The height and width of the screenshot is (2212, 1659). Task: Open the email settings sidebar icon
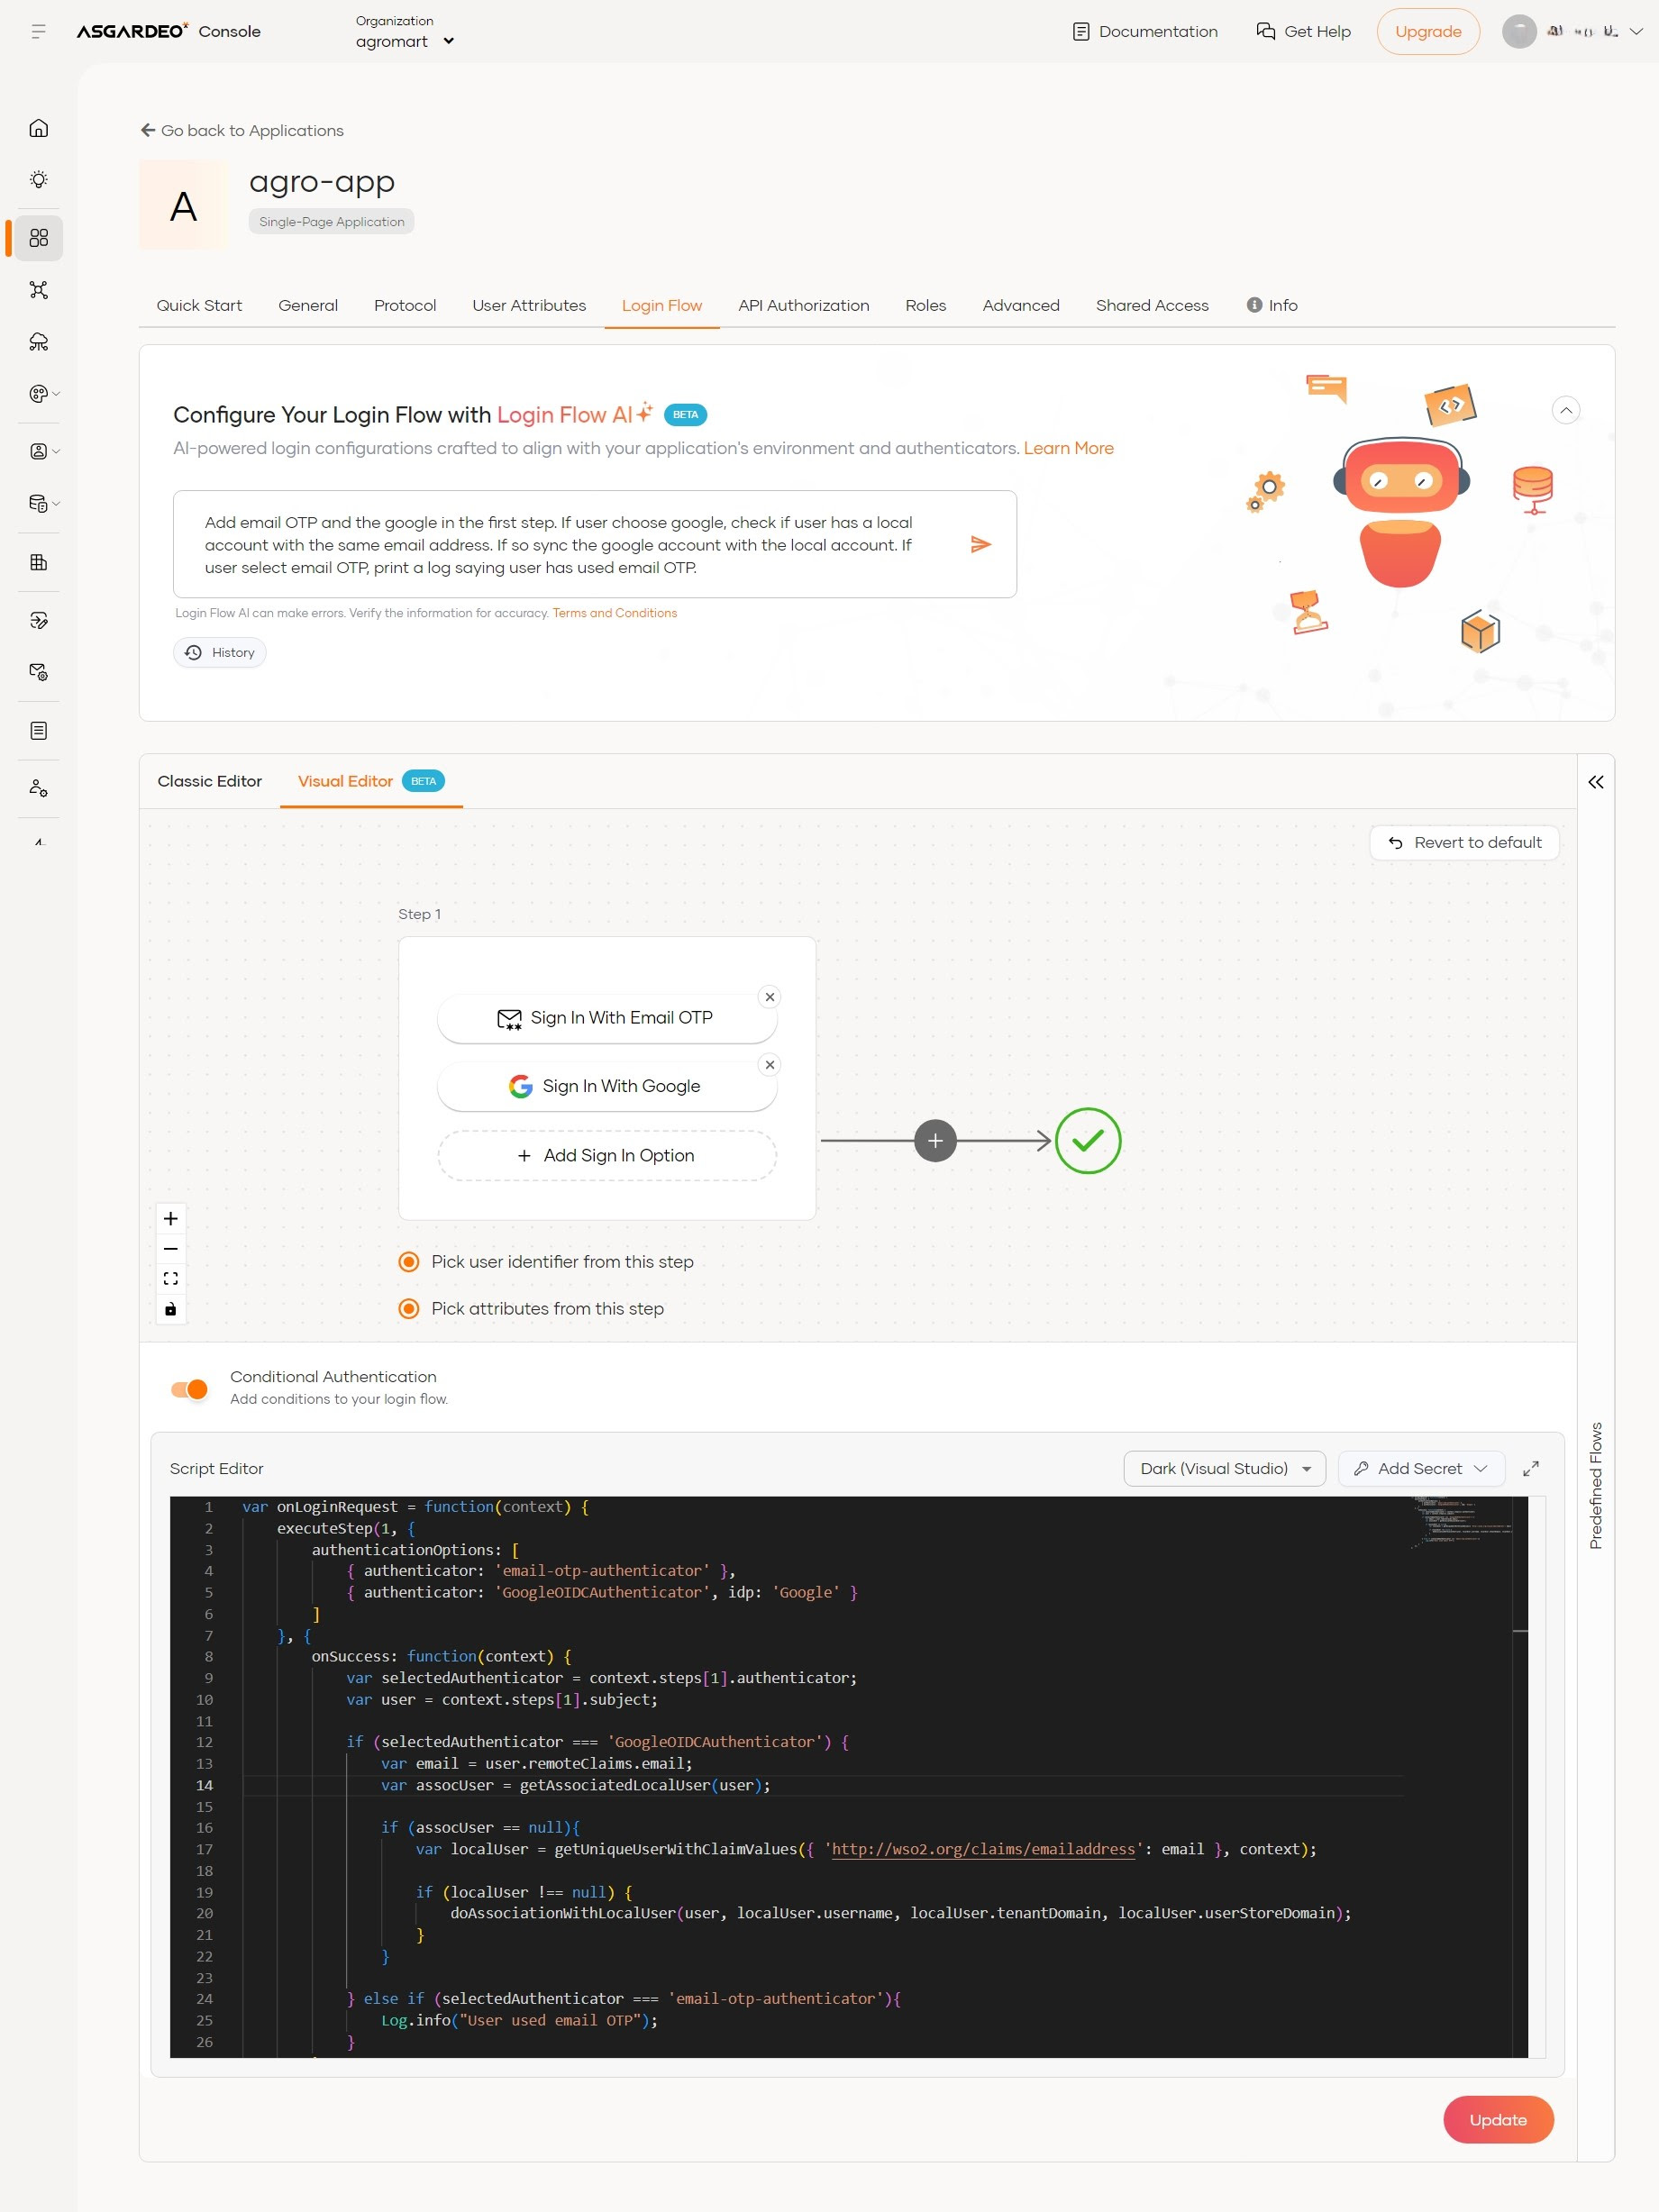point(38,672)
